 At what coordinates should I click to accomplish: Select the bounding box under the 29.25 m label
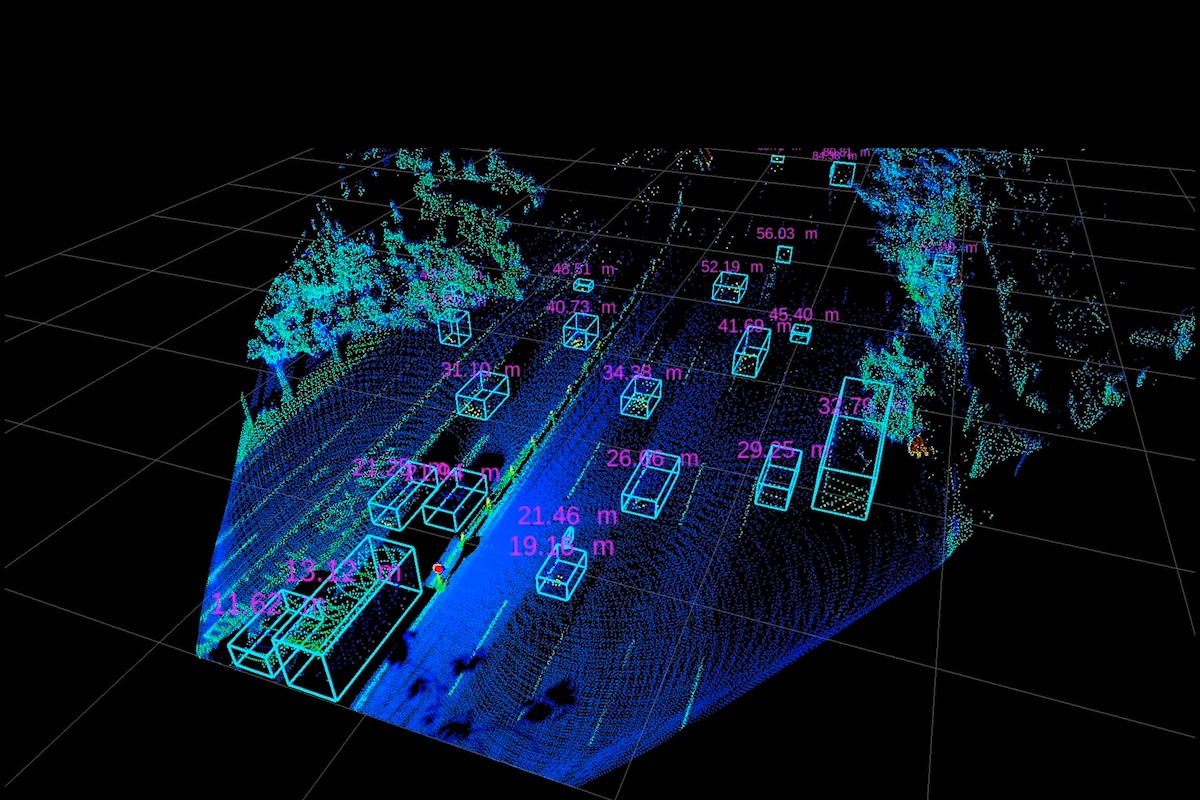[x=779, y=479]
